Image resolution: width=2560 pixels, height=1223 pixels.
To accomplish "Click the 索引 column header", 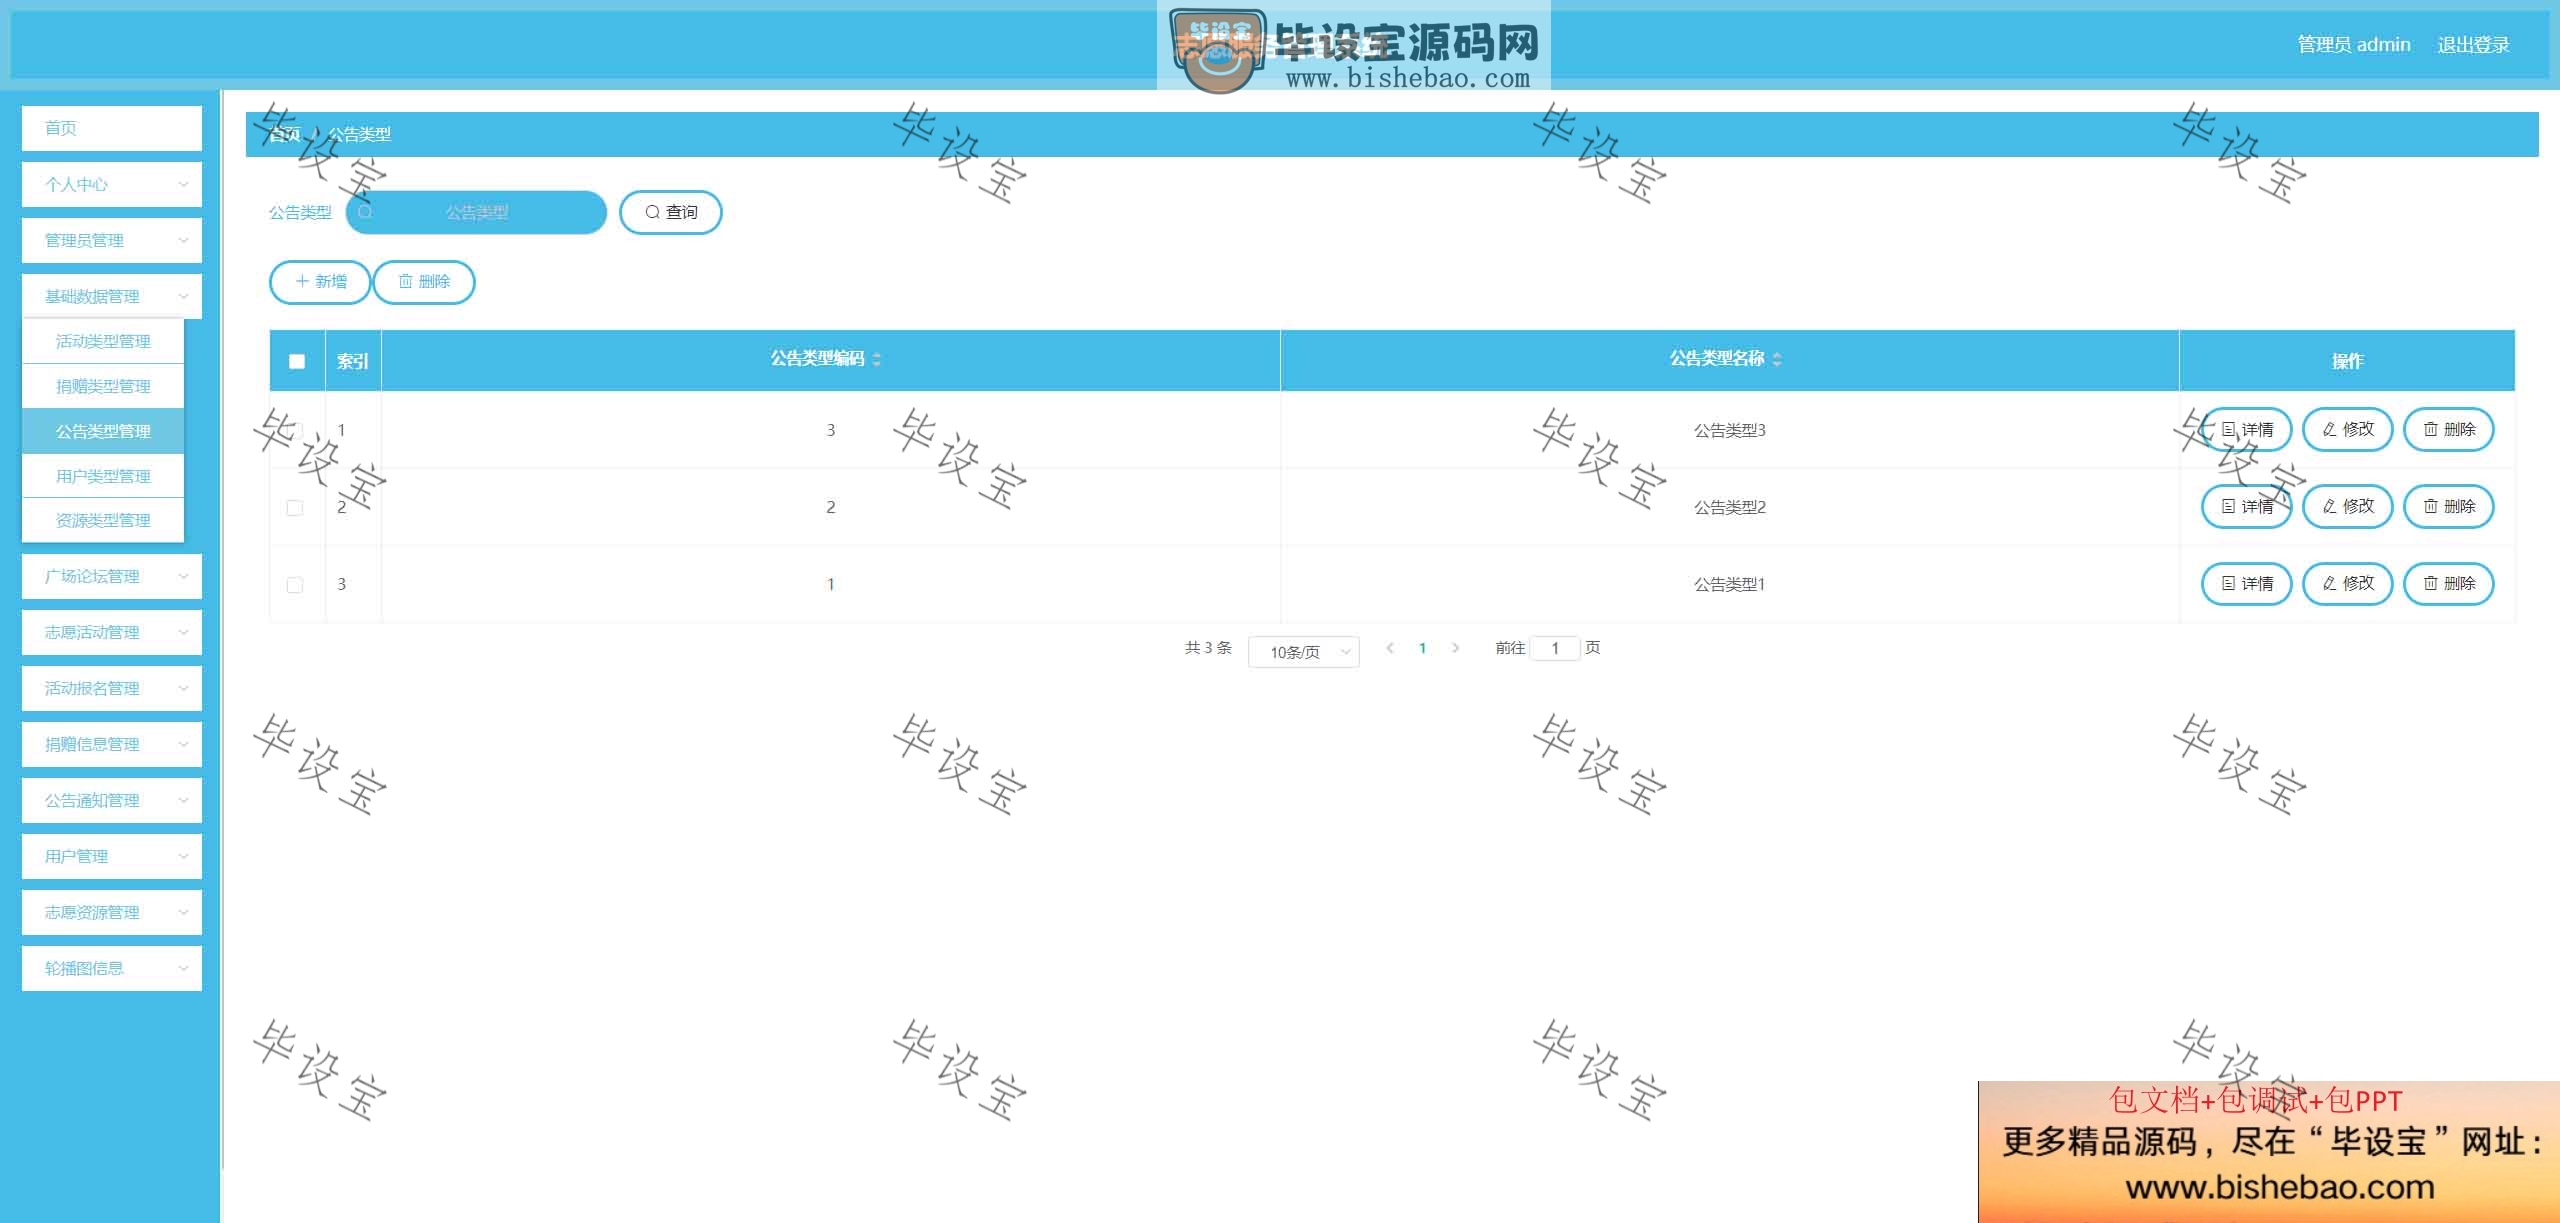I will click(353, 361).
